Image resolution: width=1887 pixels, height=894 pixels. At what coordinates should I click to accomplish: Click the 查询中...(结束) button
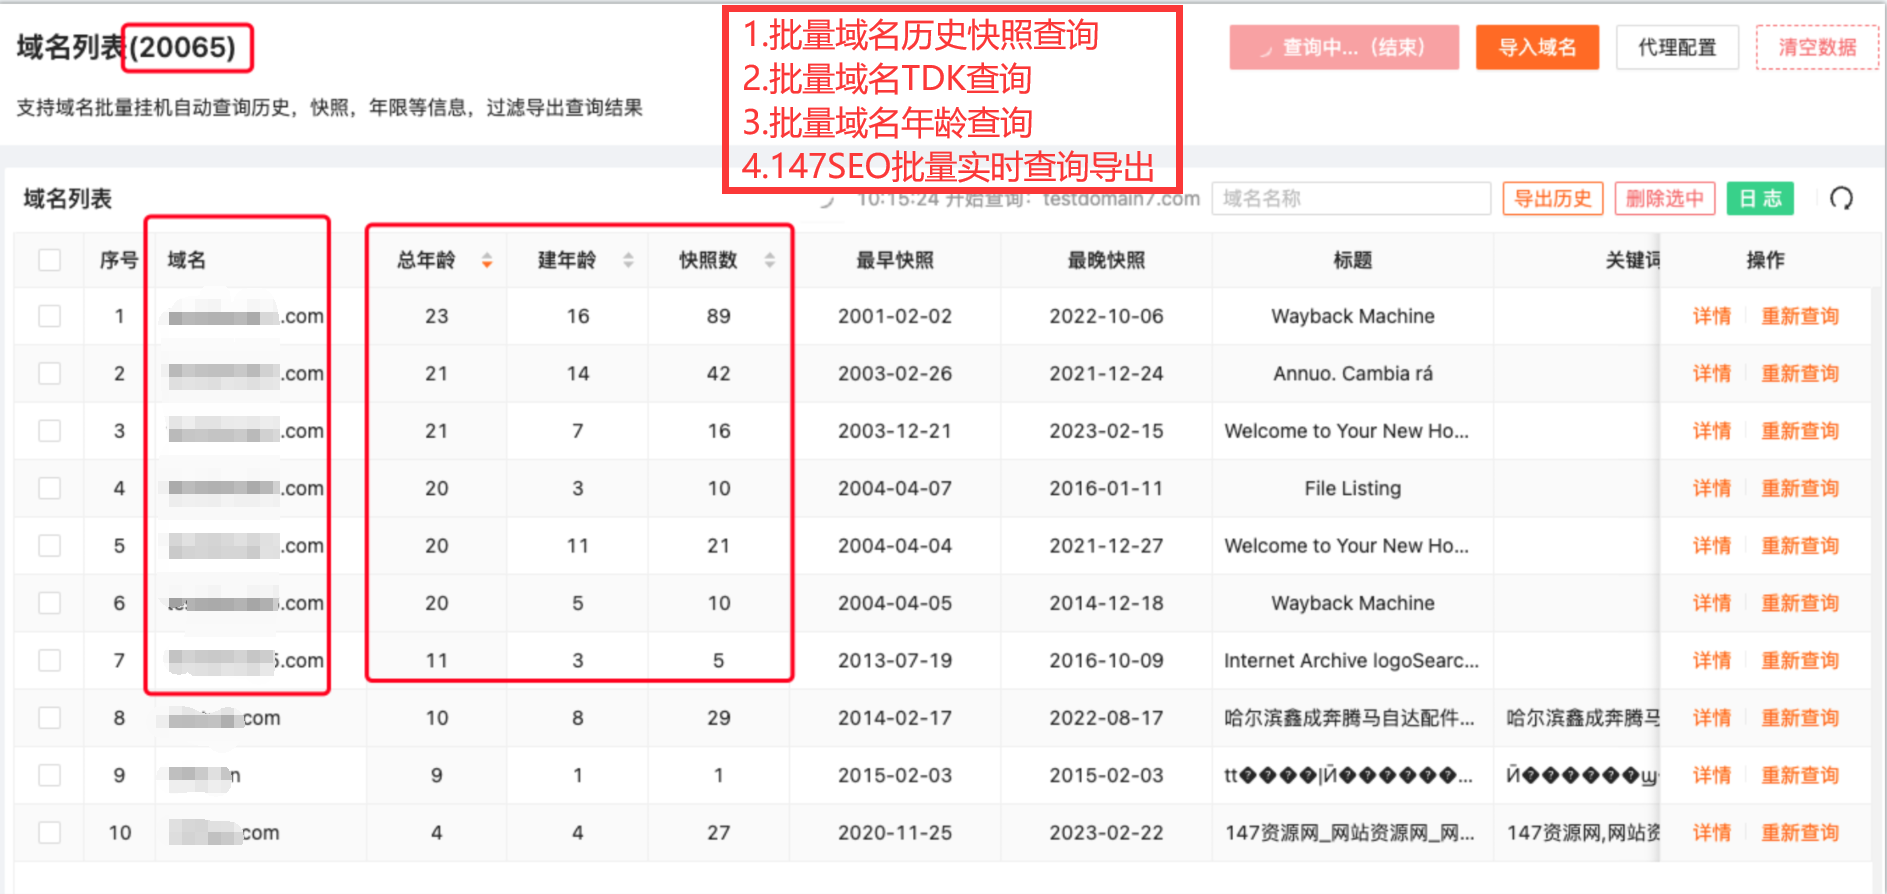click(1344, 47)
